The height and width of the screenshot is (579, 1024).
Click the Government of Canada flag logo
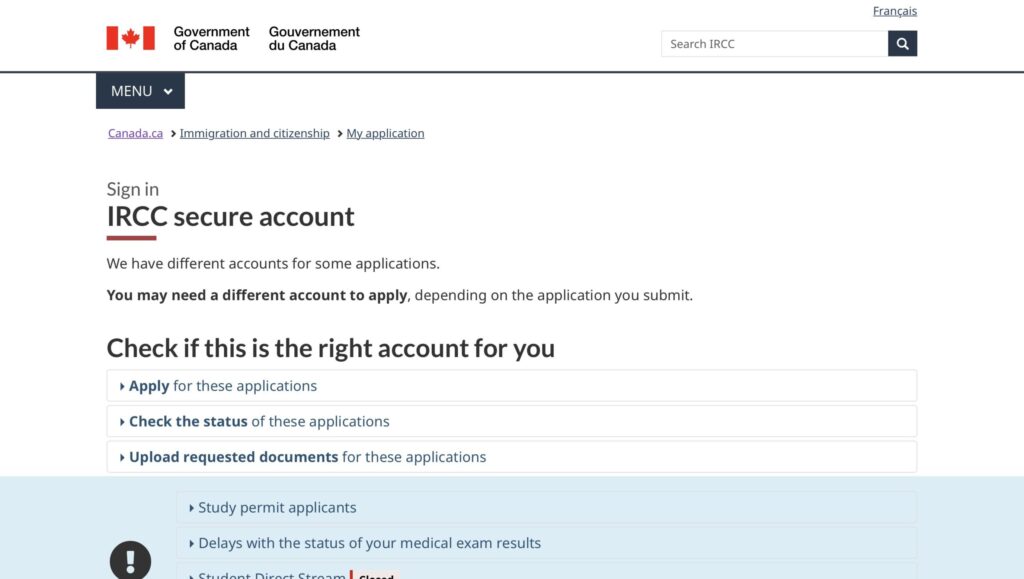[131, 38]
